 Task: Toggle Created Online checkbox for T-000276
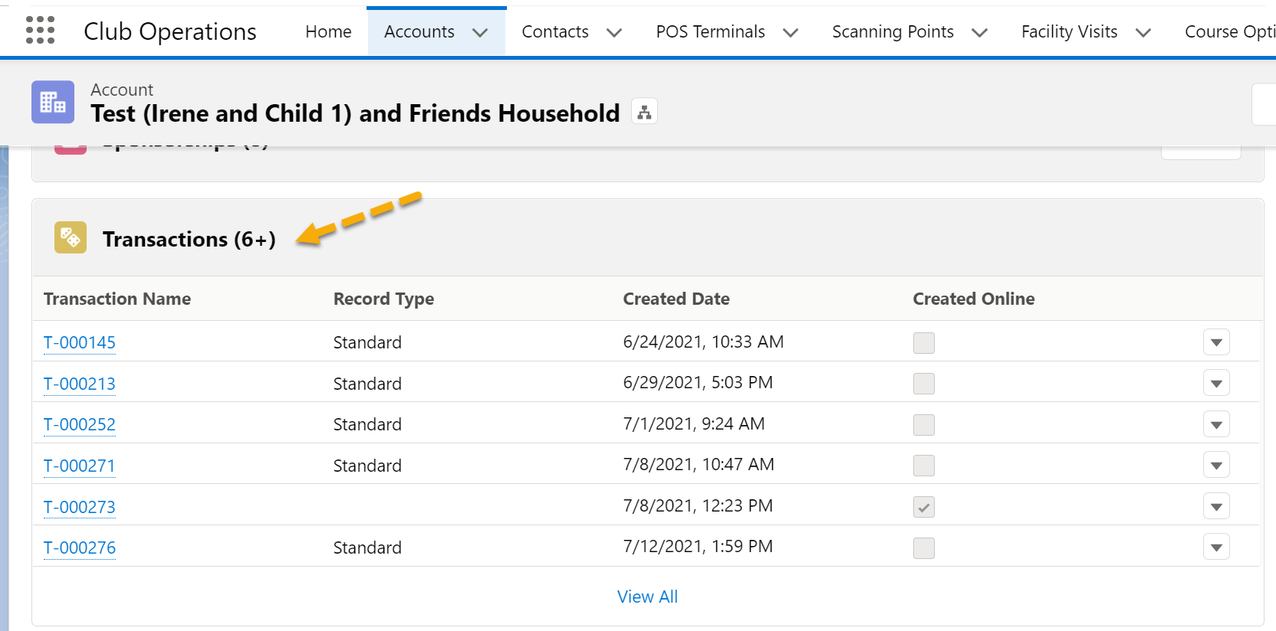pyautogui.click(x=924, y=548)
